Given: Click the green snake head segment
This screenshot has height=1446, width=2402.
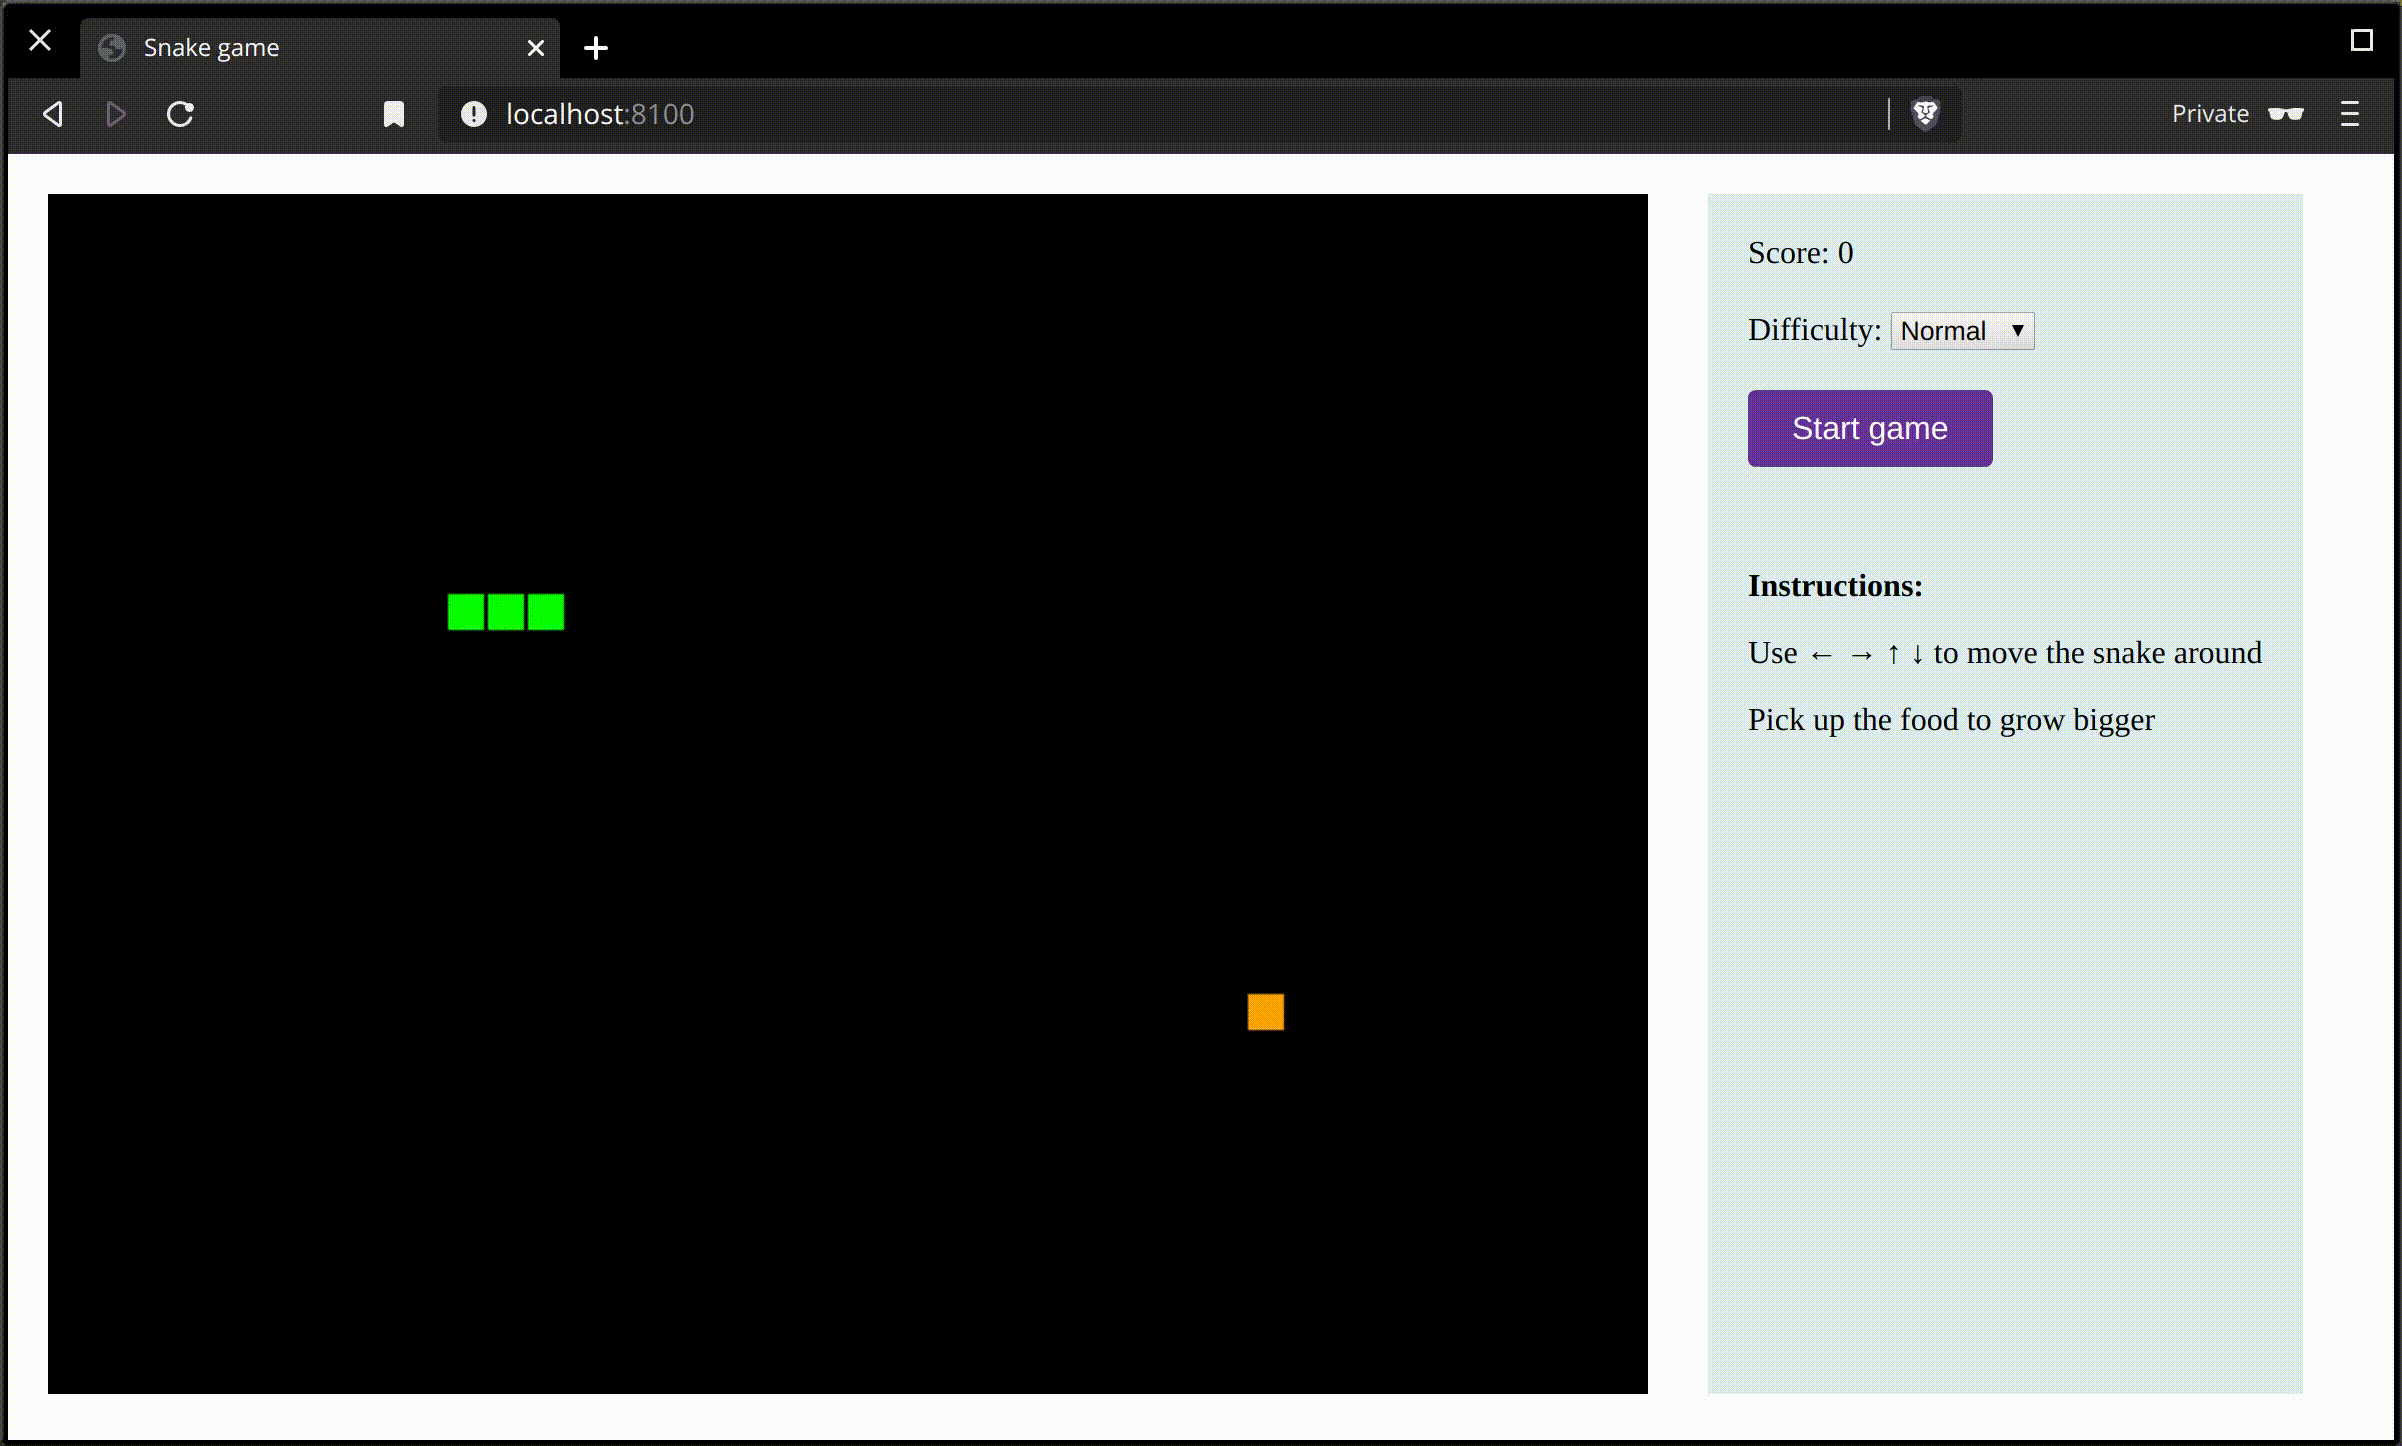Looking at the screenshot, I should pyautogui.click(x=546, y=612).
